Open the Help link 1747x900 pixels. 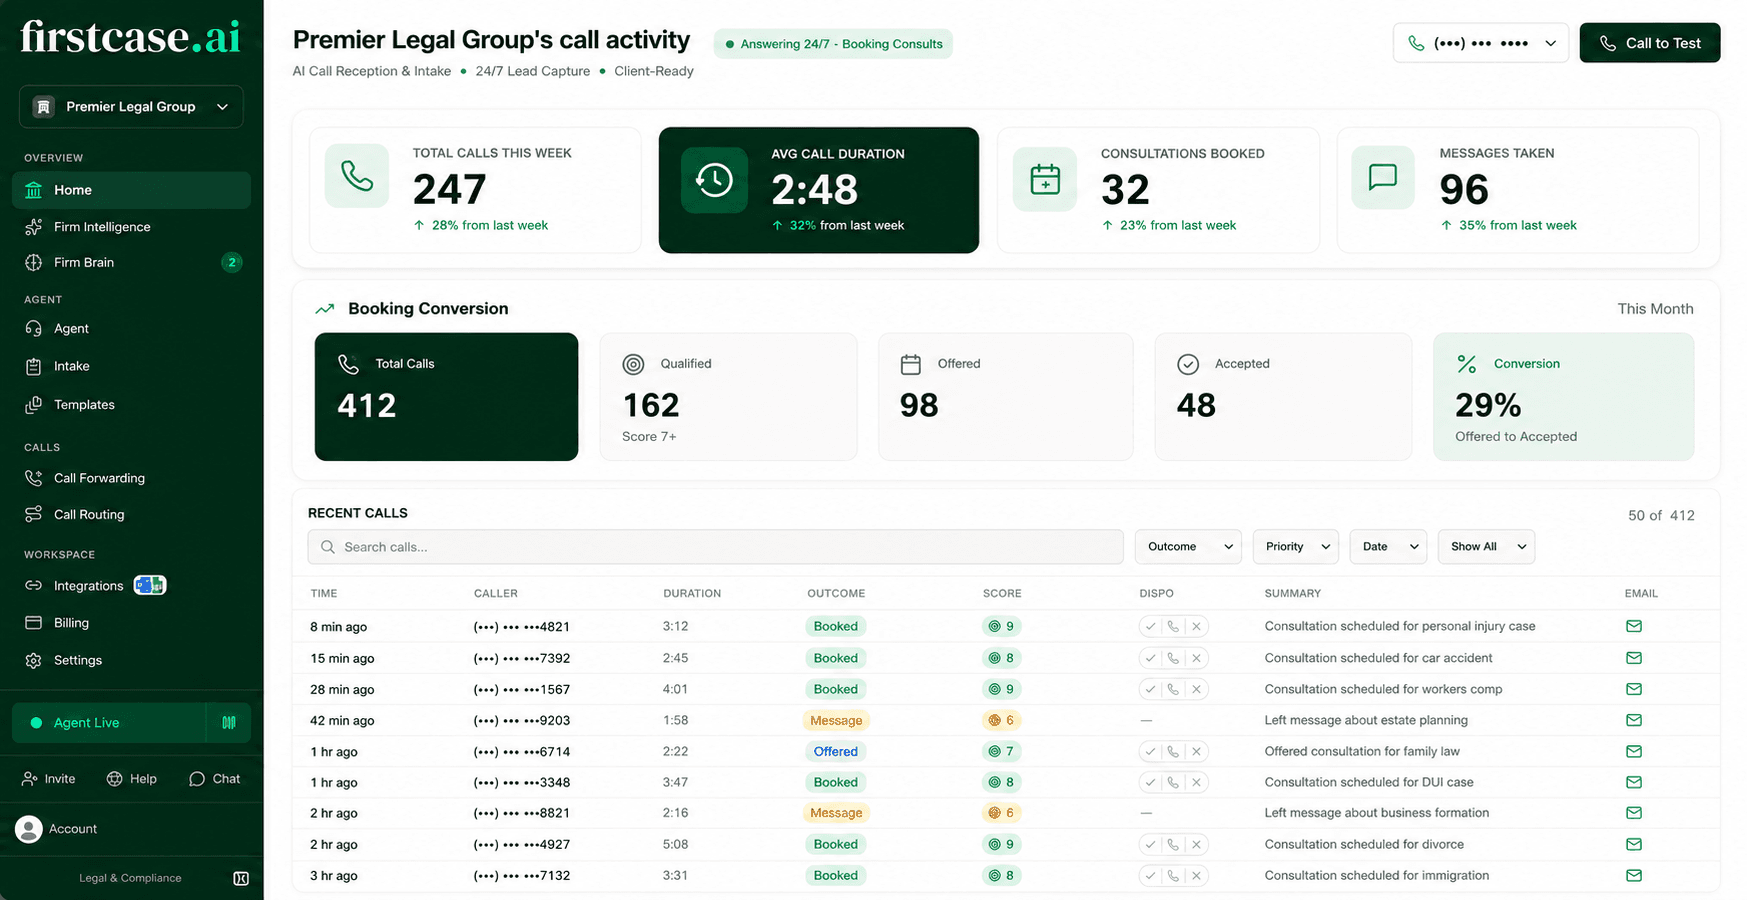click(x=132, y=779)
